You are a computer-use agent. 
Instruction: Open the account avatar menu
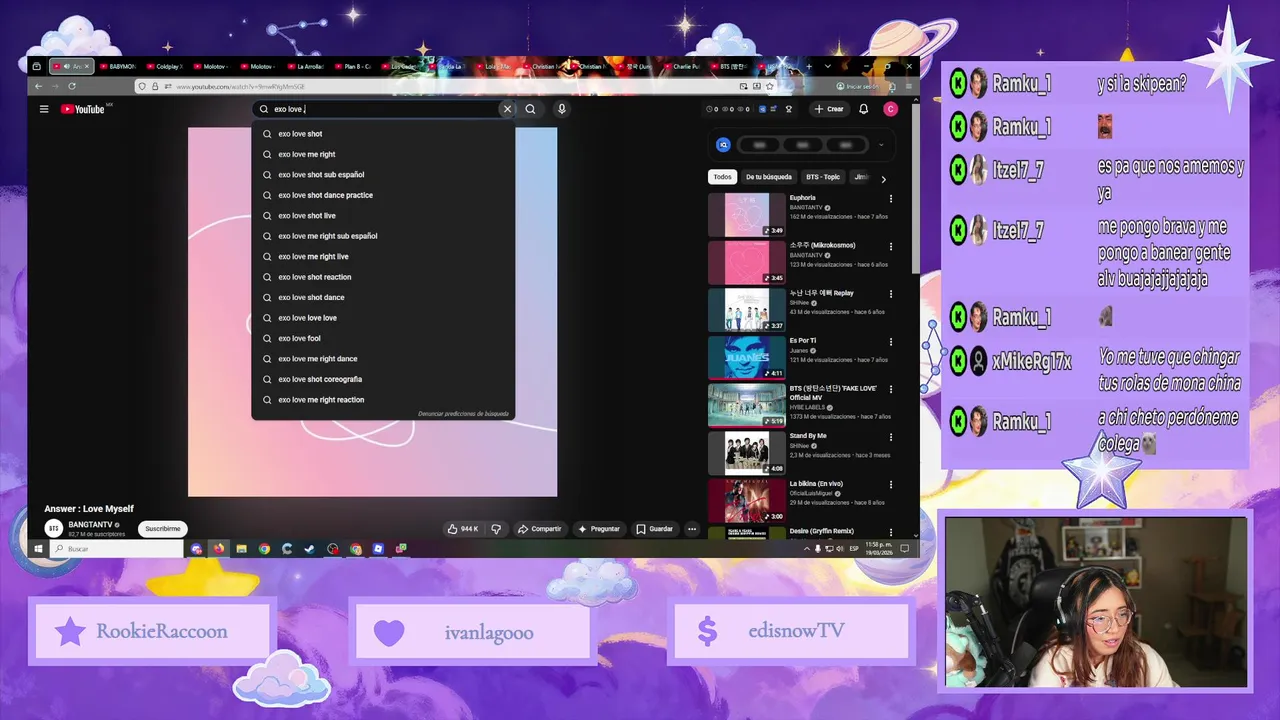click(890, 109)
